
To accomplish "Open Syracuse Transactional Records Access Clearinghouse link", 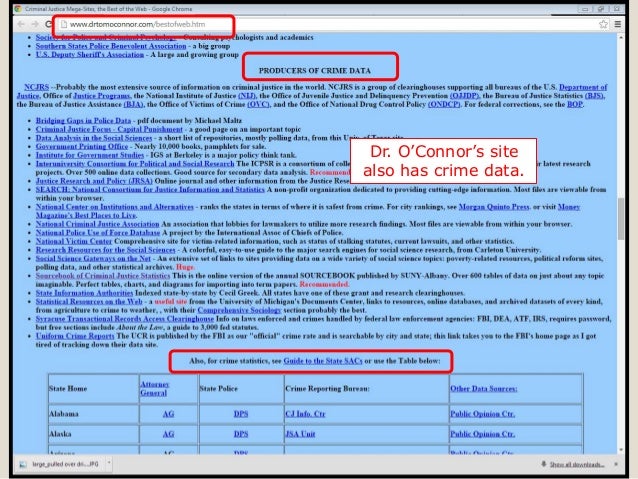I will [x=125, y=319].
